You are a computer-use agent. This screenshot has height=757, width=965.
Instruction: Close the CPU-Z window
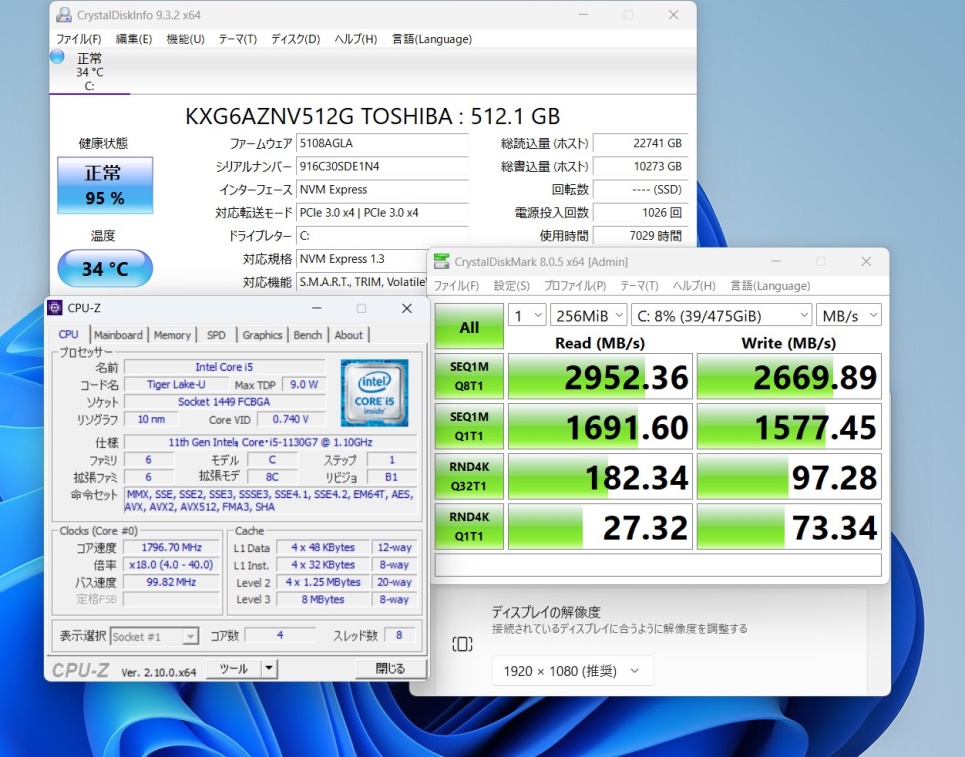tap(407, 308)
